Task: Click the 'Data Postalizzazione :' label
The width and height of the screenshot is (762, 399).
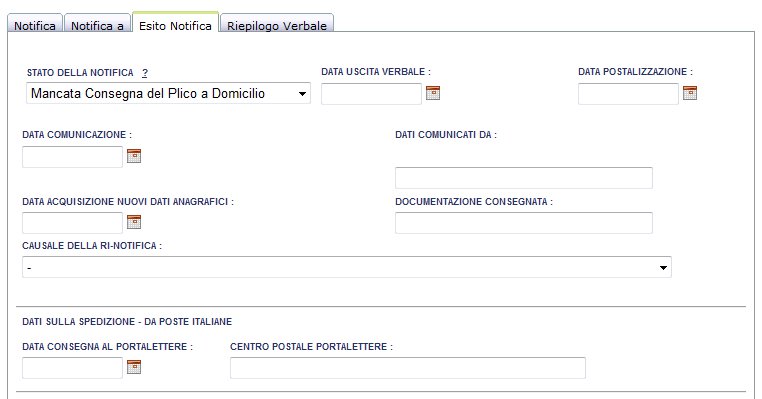Action: coord(635,72)
